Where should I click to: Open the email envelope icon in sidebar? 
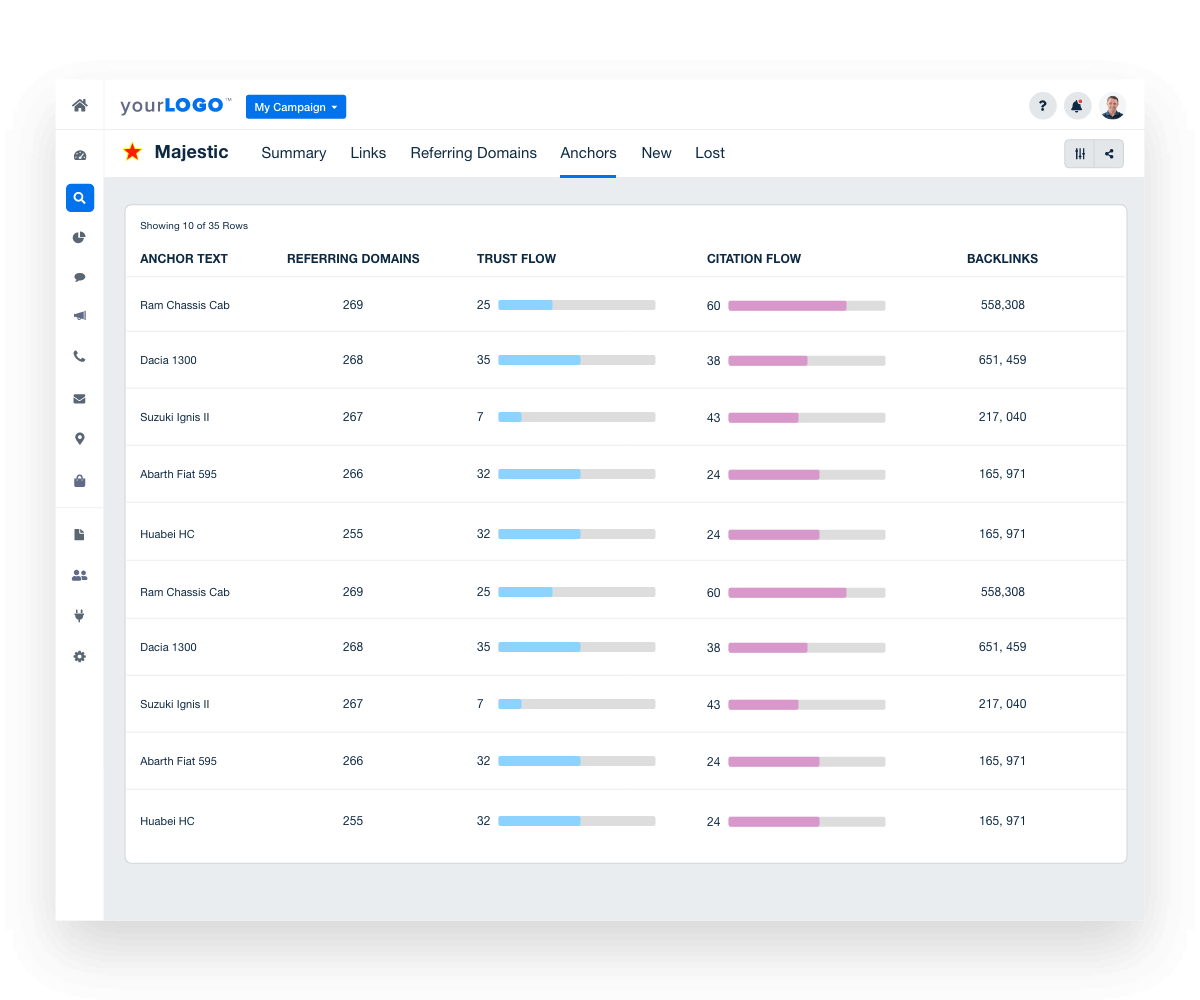pyautogui.click(x=80, y=398)
